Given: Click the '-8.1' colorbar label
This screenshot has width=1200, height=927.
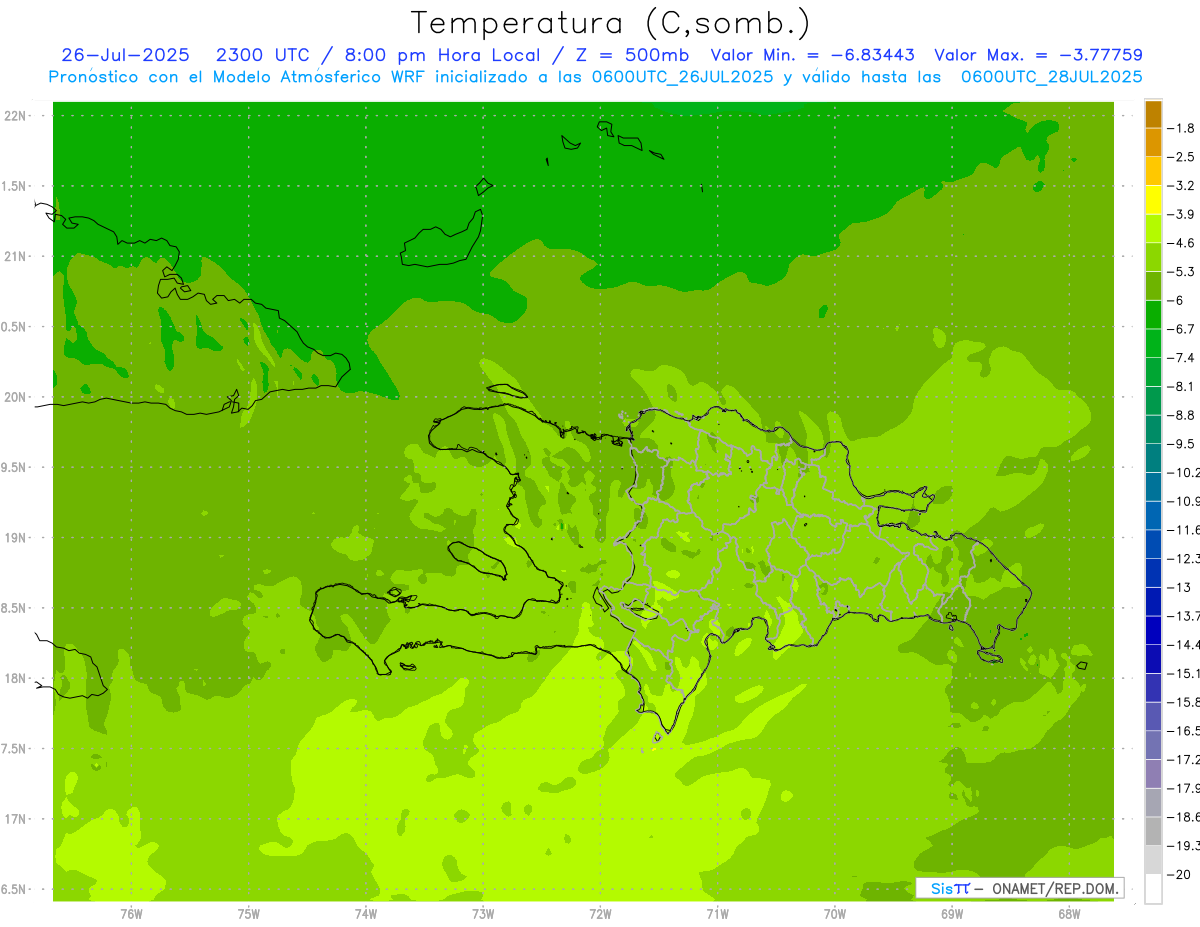Looking at the screenshot, I should pyautogui.click(x=1183, y=387).
